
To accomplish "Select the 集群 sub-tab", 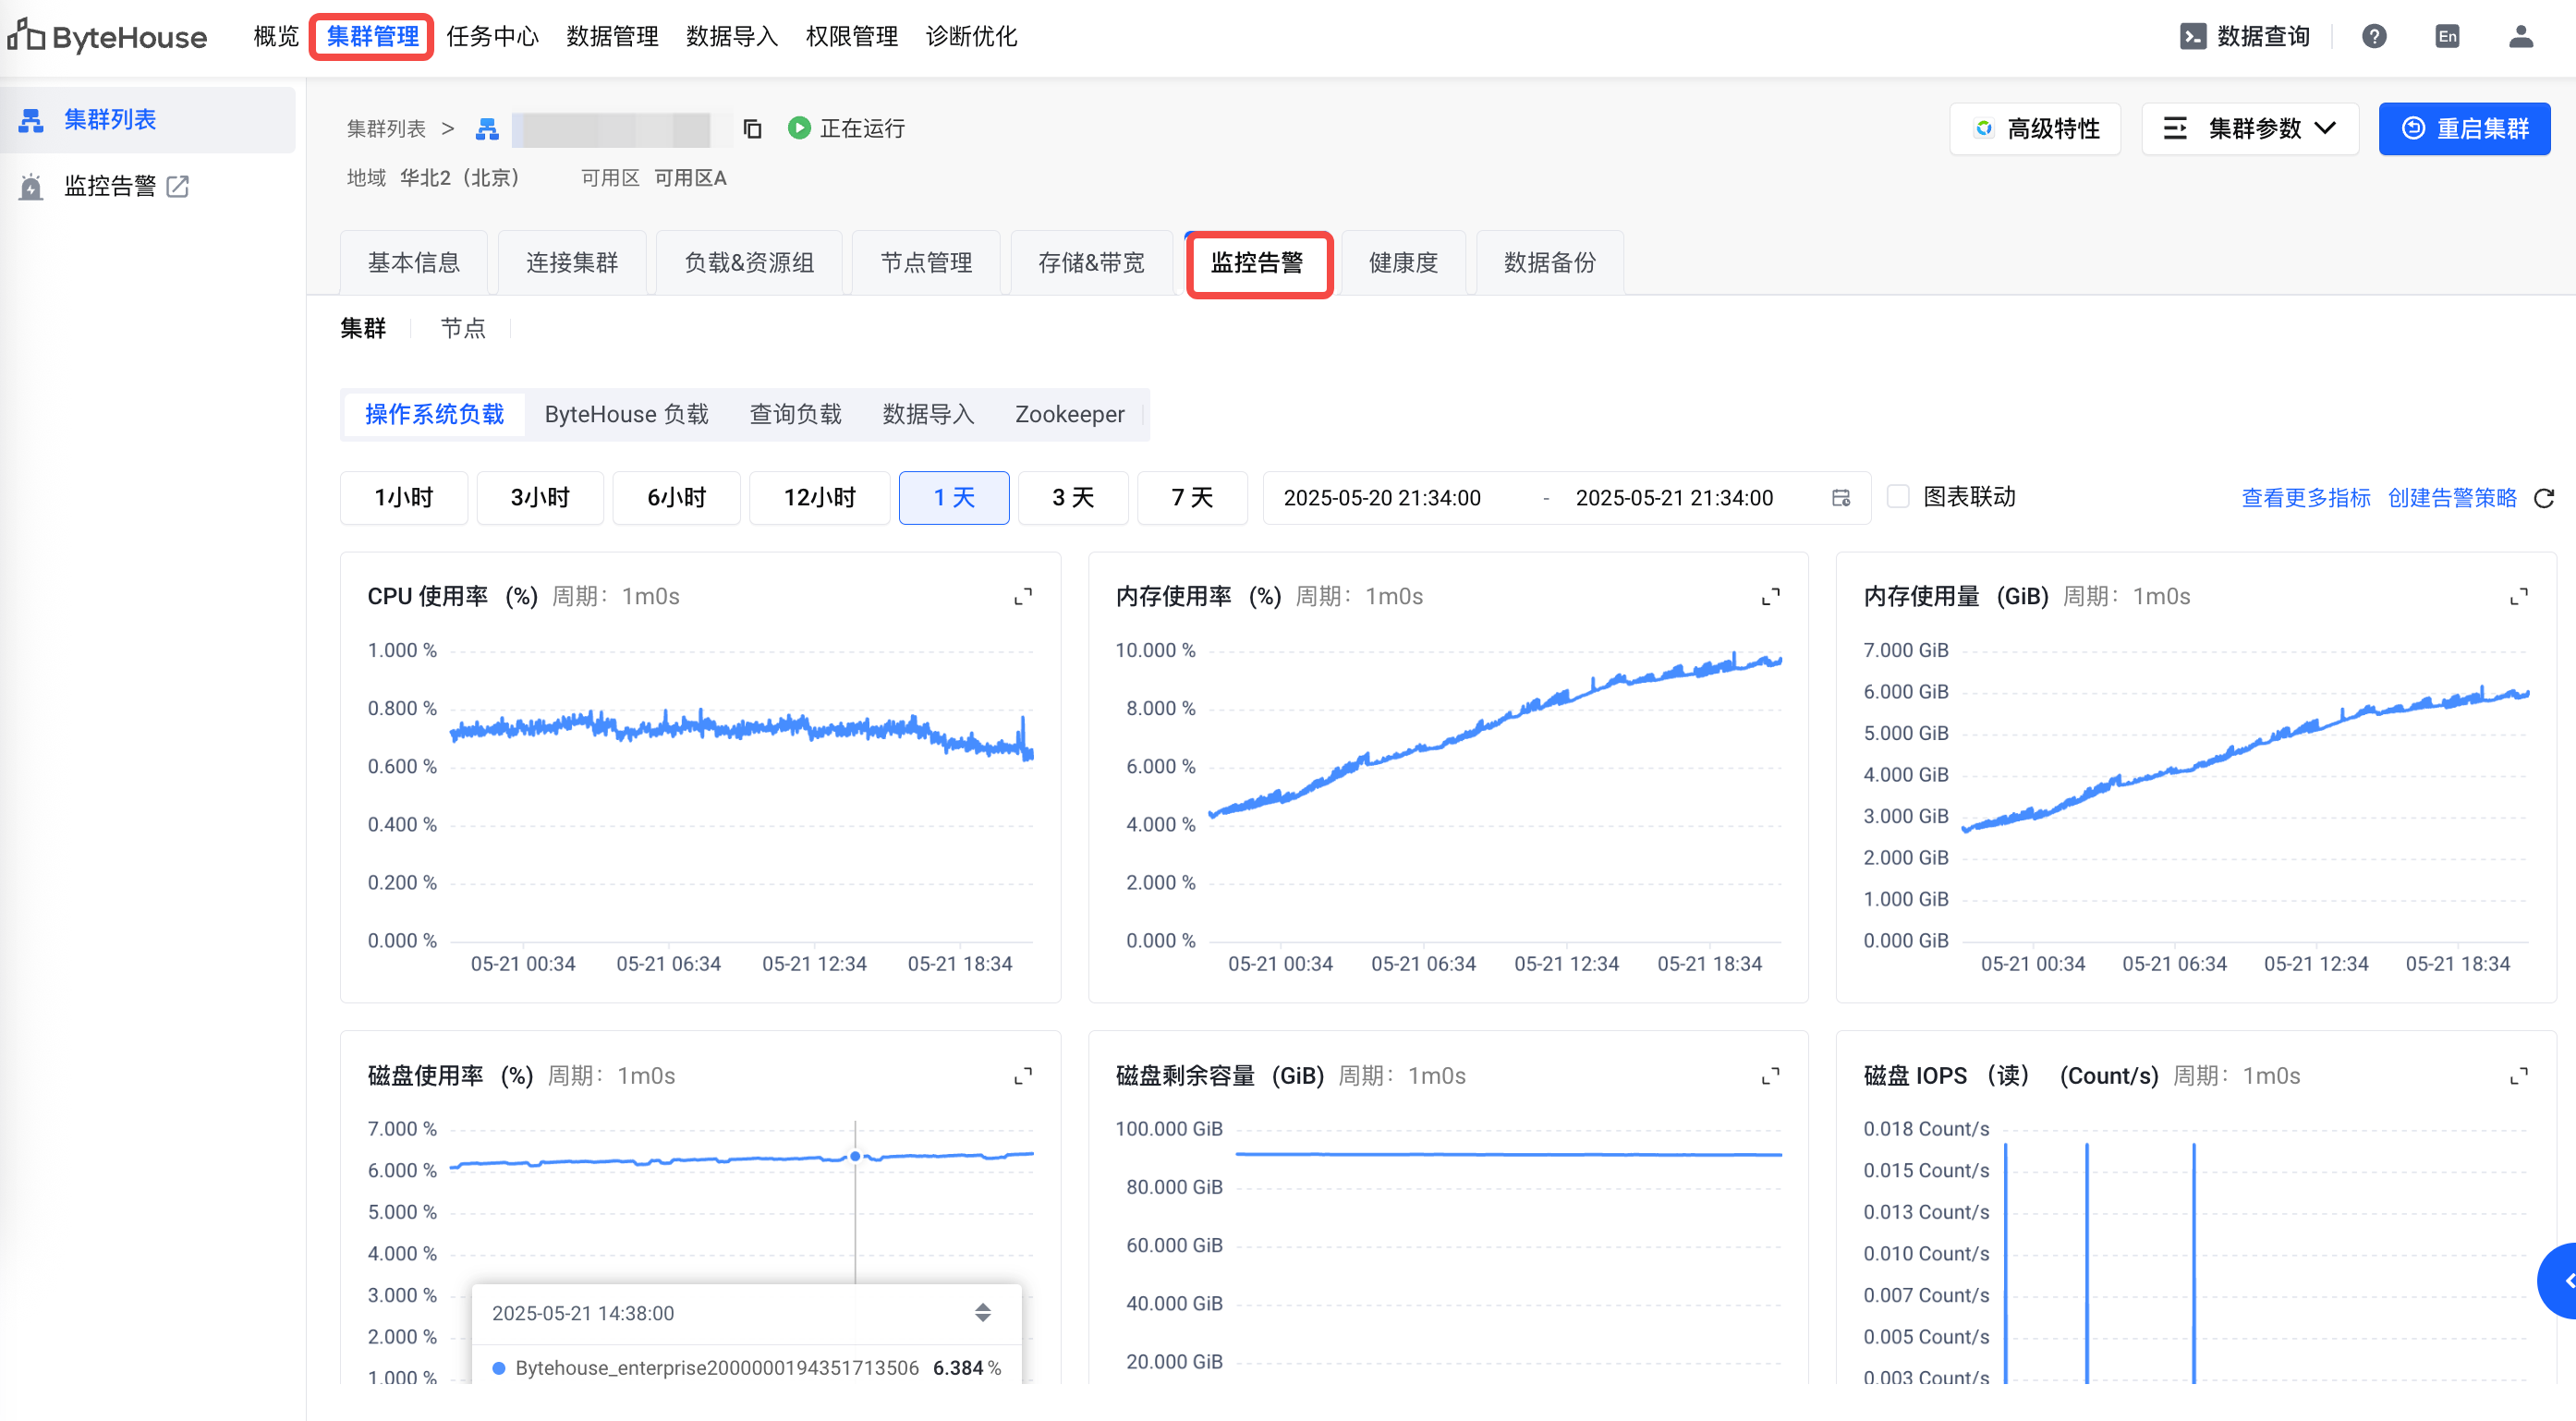I will [x=363, y=328].
